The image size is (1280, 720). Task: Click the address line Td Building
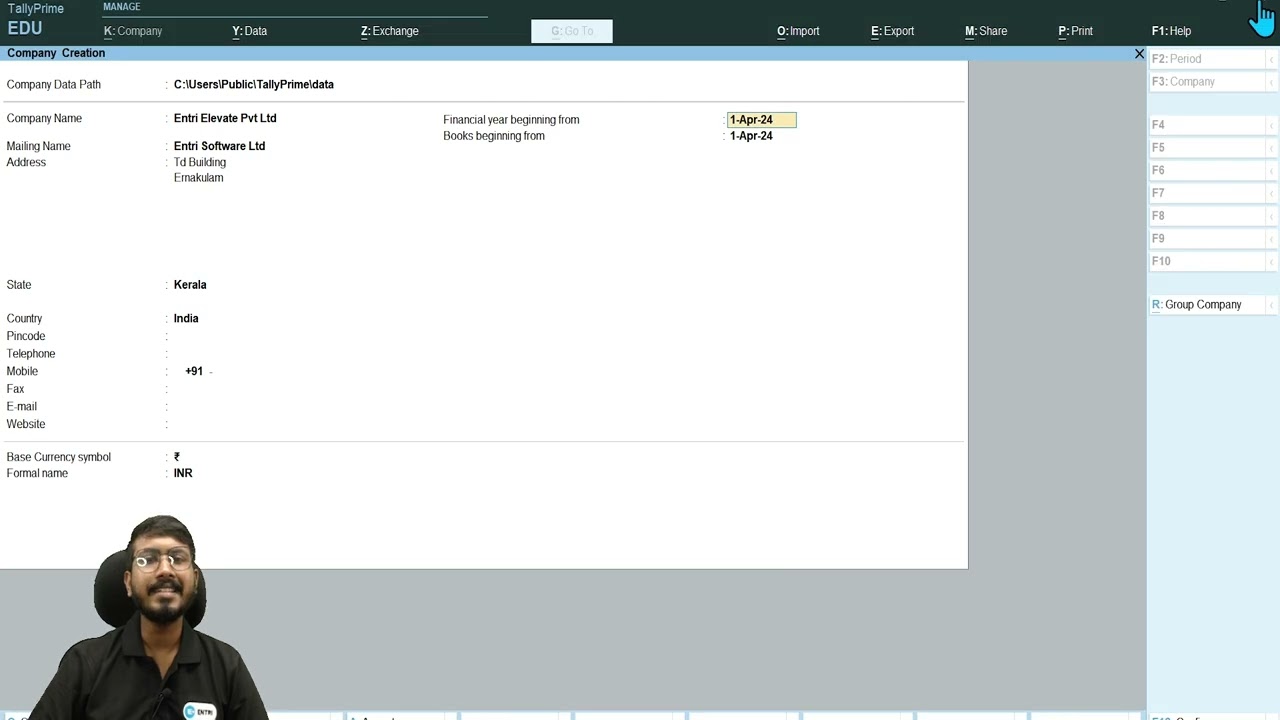200,162
